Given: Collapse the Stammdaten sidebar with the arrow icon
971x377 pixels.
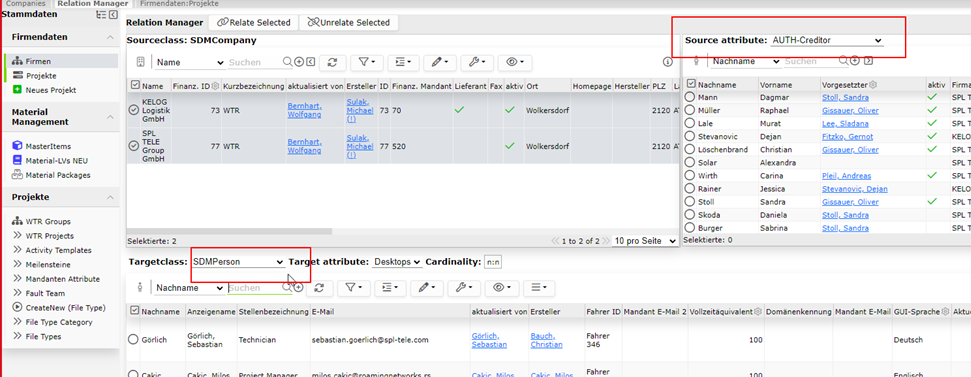Looking at the screenshot, I should click(x=113, y=15).
